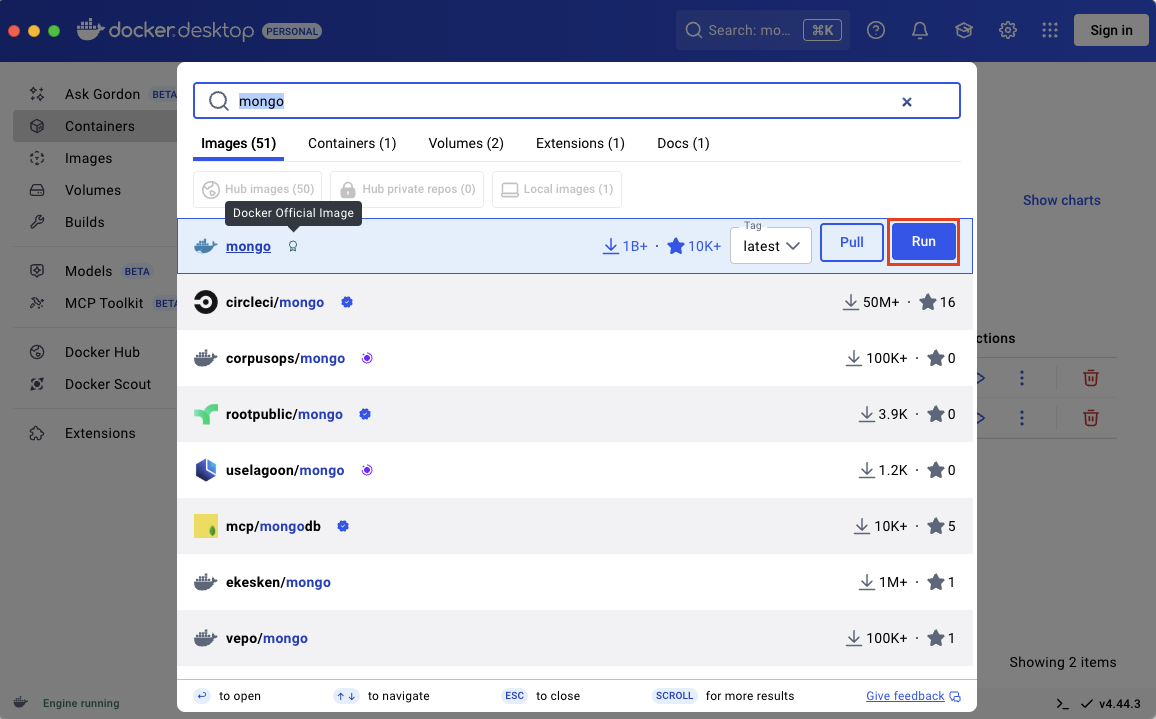Click the second red trash delete icon

(1091, 418)
